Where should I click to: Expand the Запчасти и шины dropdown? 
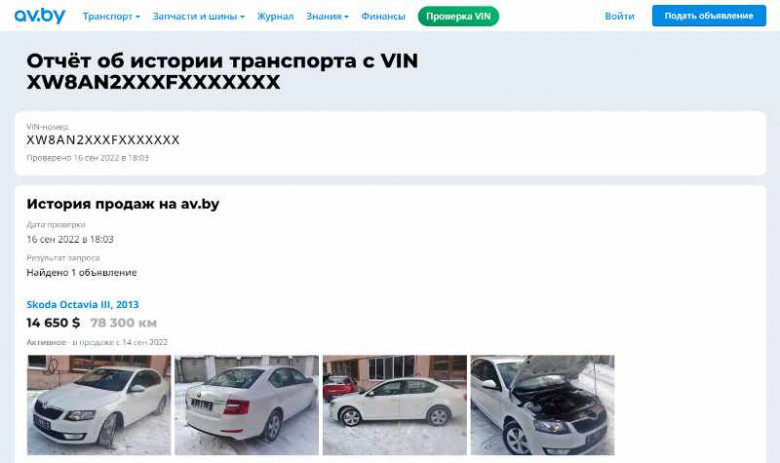(198, 16)
